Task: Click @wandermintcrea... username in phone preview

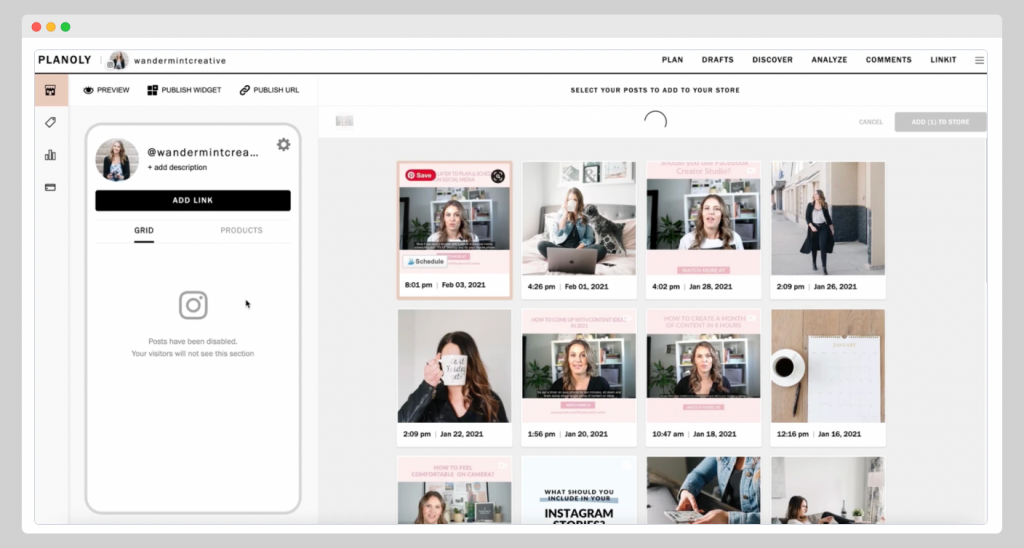Action: pos(202,152)
